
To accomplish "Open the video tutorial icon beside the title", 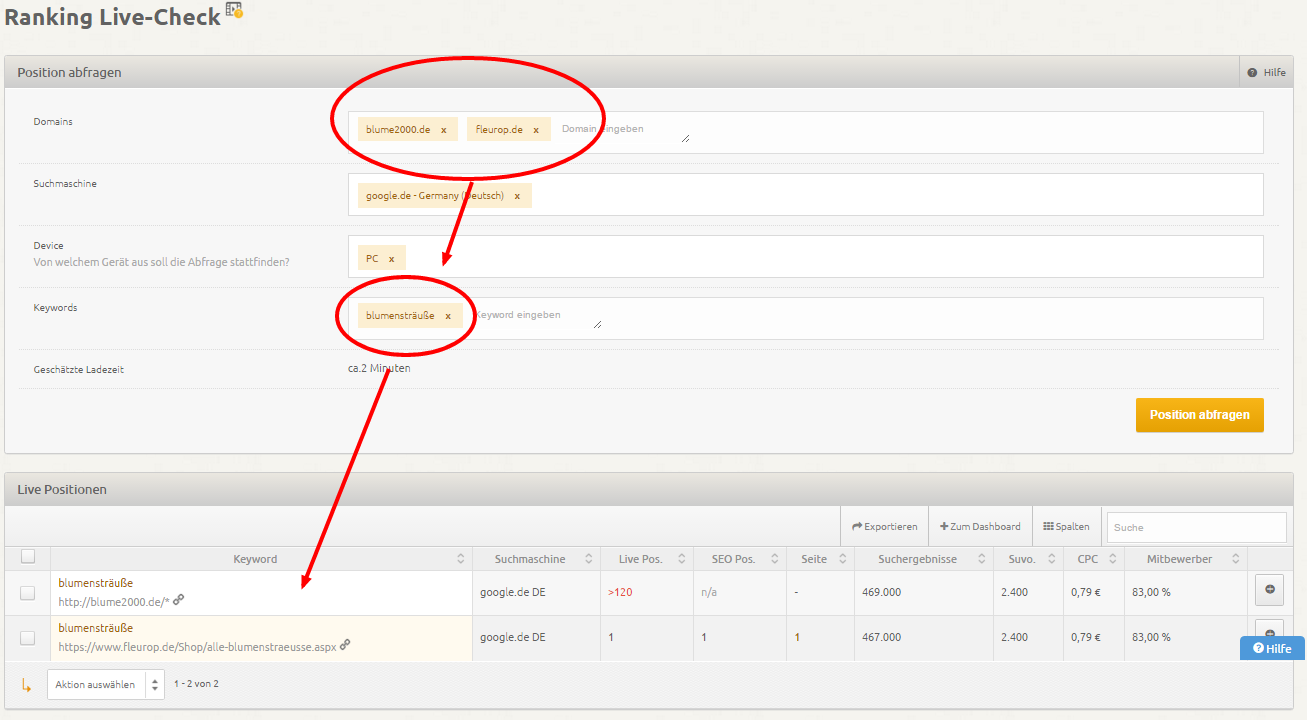I will [x=234, y=11].
